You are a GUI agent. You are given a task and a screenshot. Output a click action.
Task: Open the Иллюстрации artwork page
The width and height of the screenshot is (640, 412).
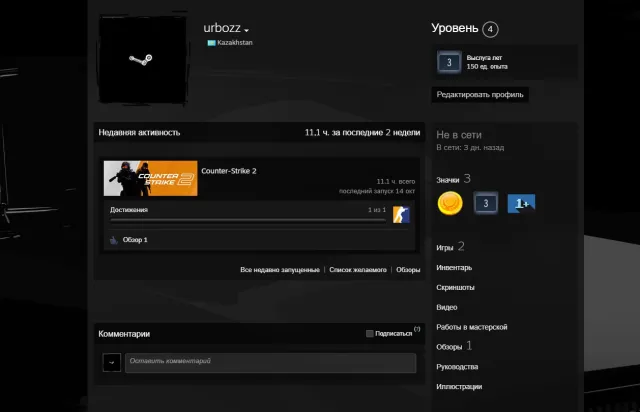pos(459,387)
